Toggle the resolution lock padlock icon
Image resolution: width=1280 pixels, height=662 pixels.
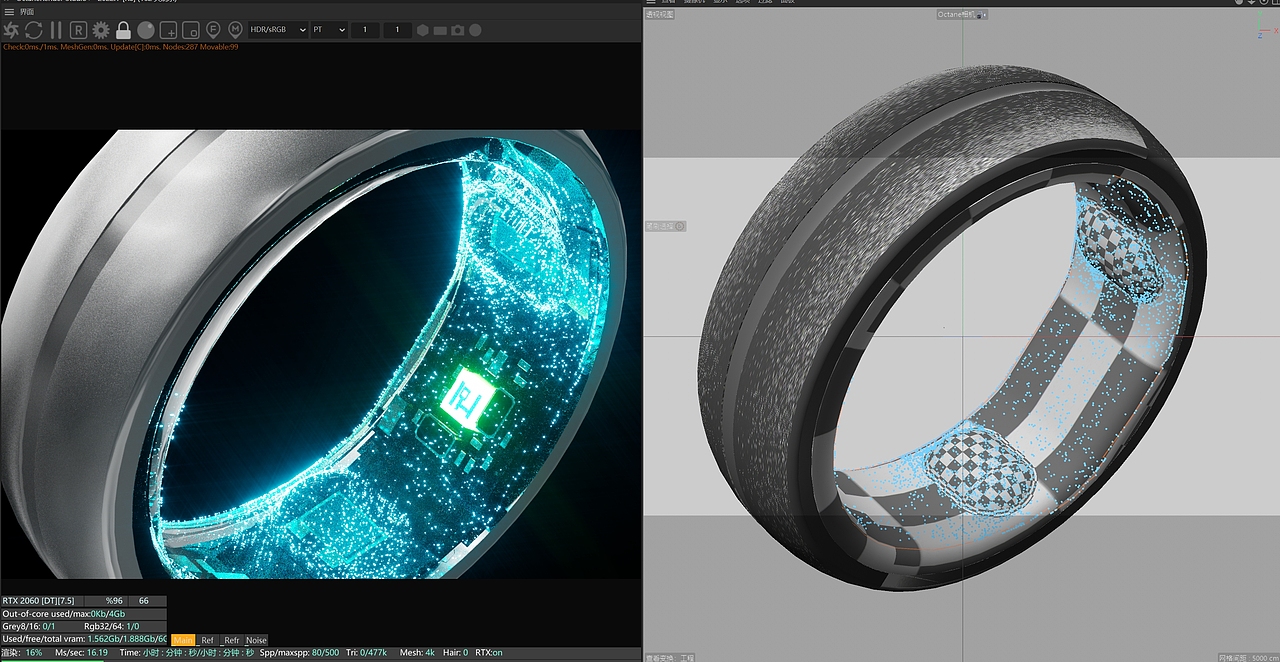click(x=123, y=30)
